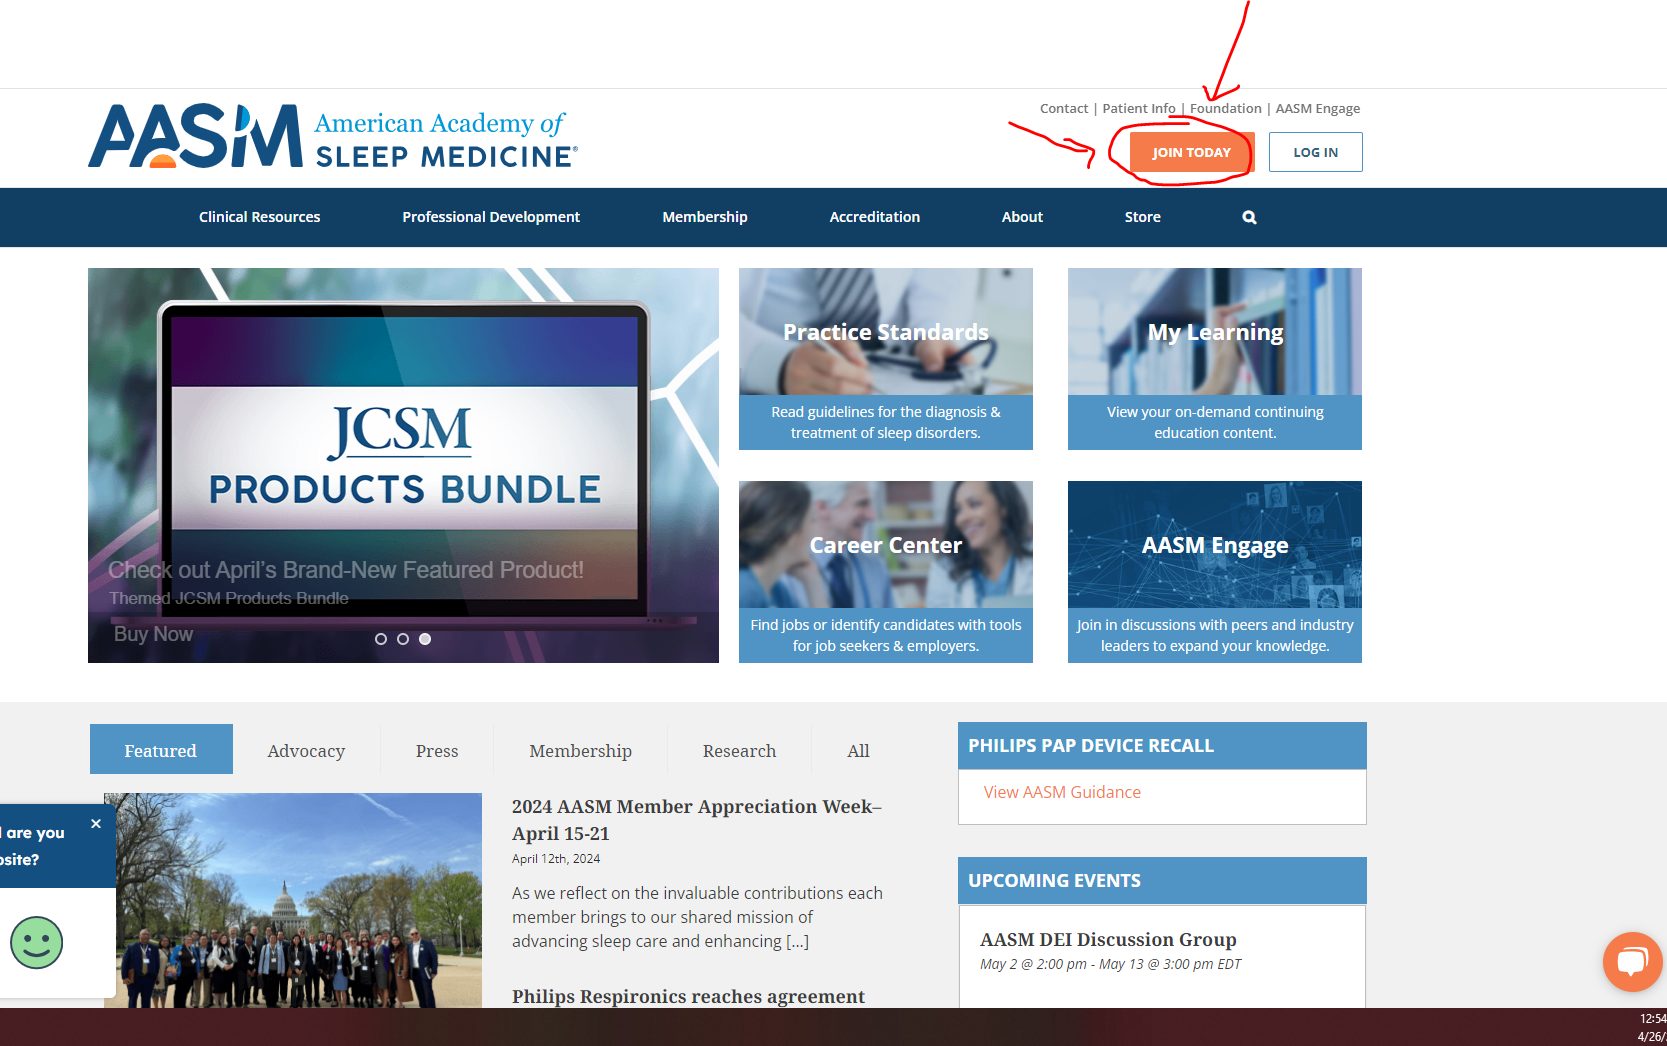Image resolution: width=1667 pixels, height=1046 pixels.
Task: Select the Research tab
Action: click(x=739, y=750)
